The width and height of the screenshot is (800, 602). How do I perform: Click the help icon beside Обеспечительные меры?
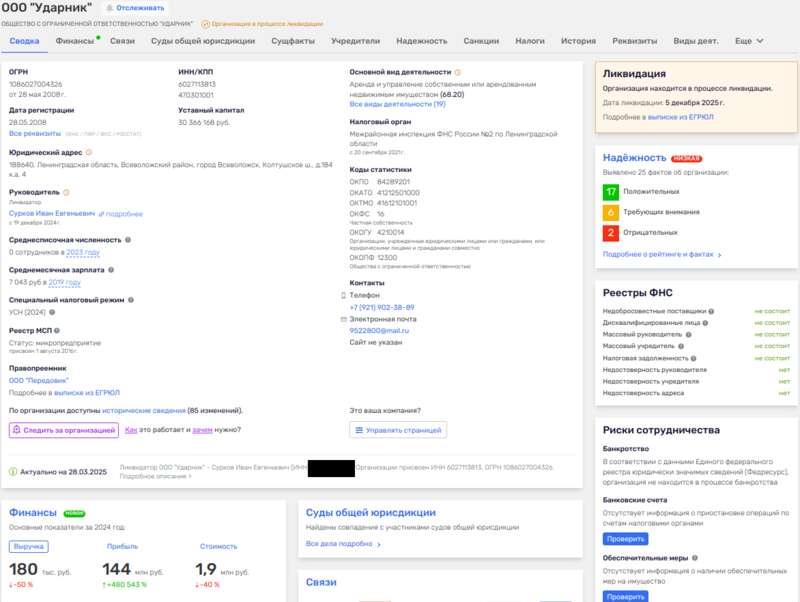(x=695, y=558)
